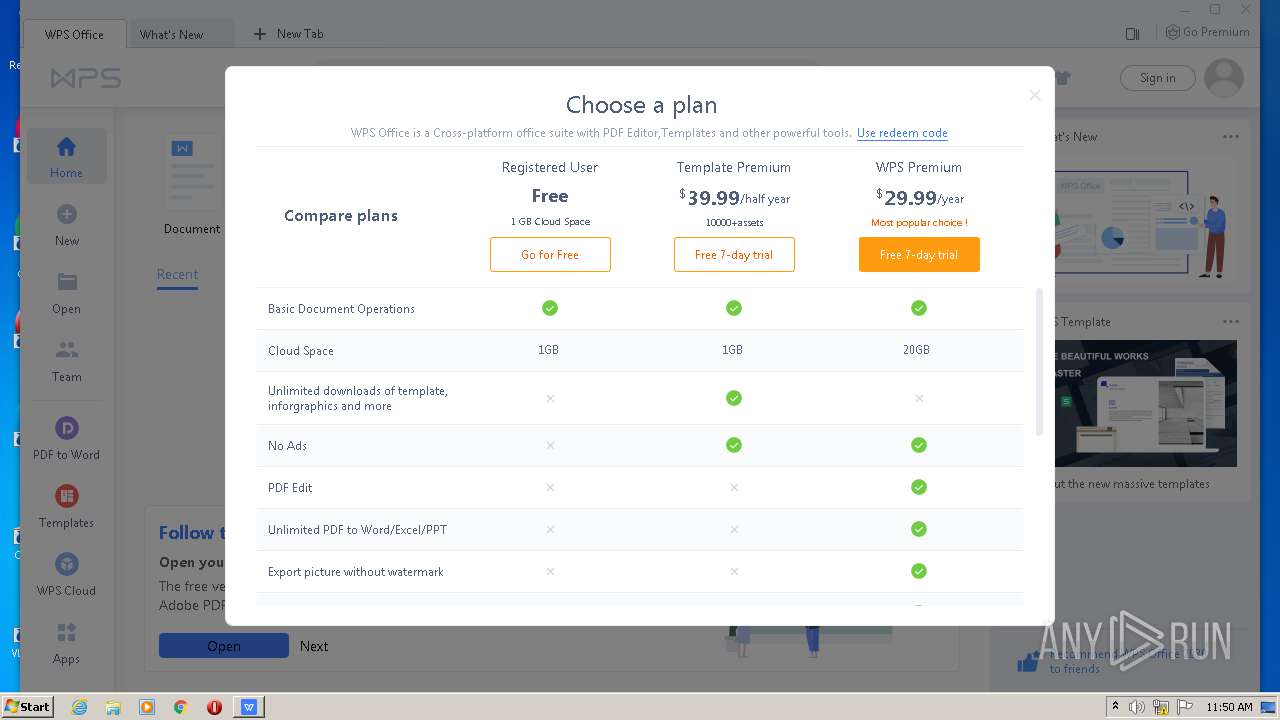Viewport: 1280px width, 720px height.
Task: Click Export picture without watermark label
Action: click(x=355, y=572)
